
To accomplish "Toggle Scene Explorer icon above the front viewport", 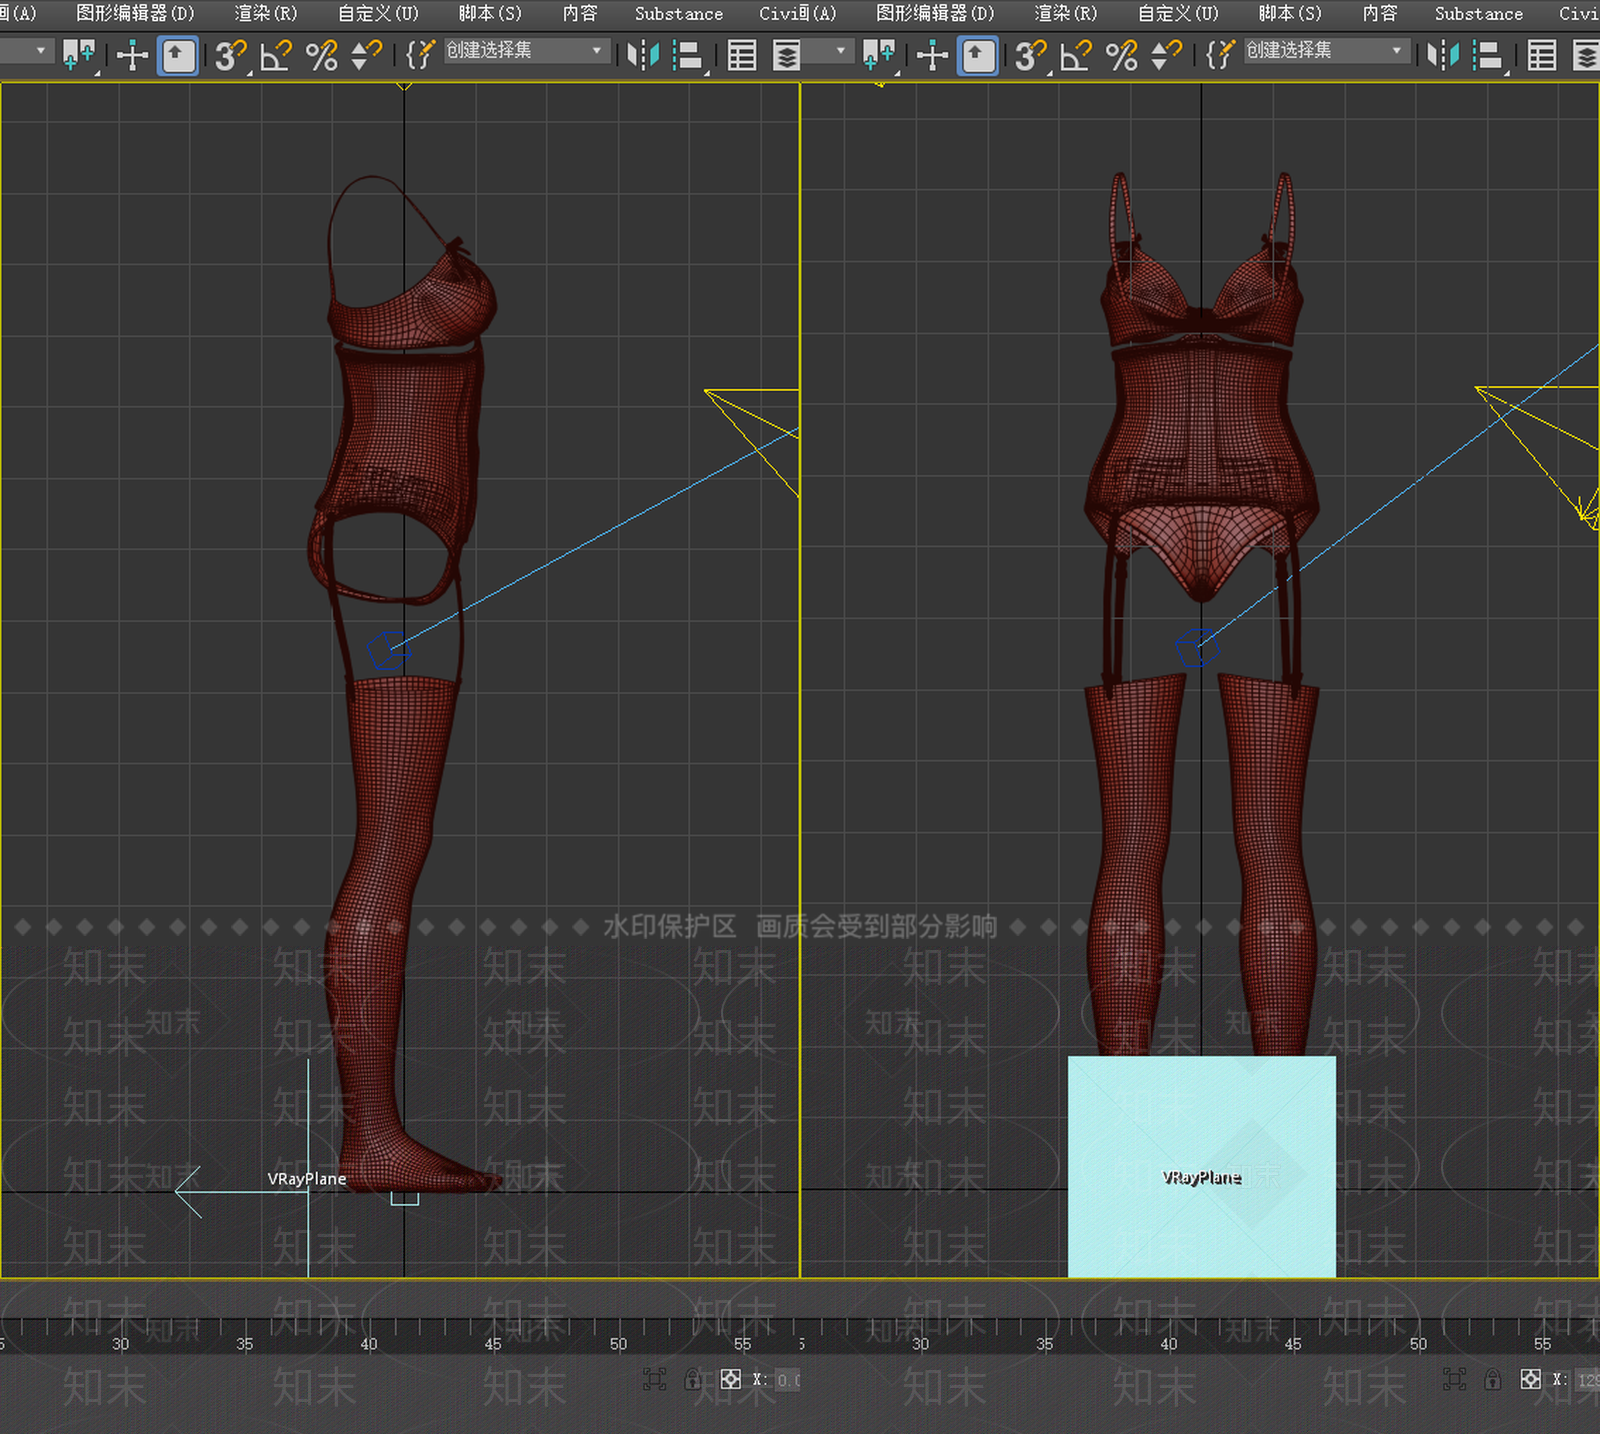I will (x=1542, y=55).
